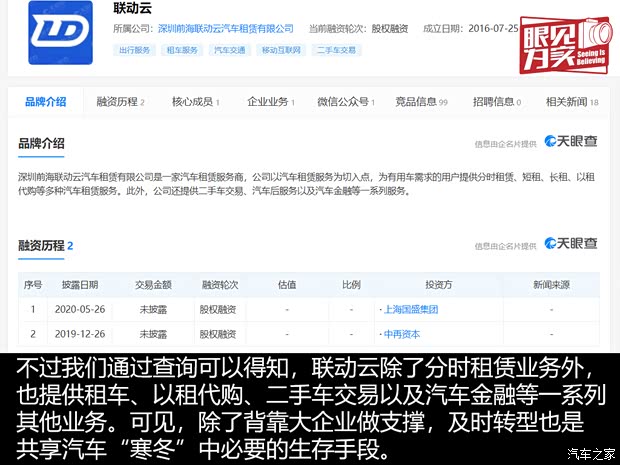Open investor link 中再资本

click(x=402, y=334)
